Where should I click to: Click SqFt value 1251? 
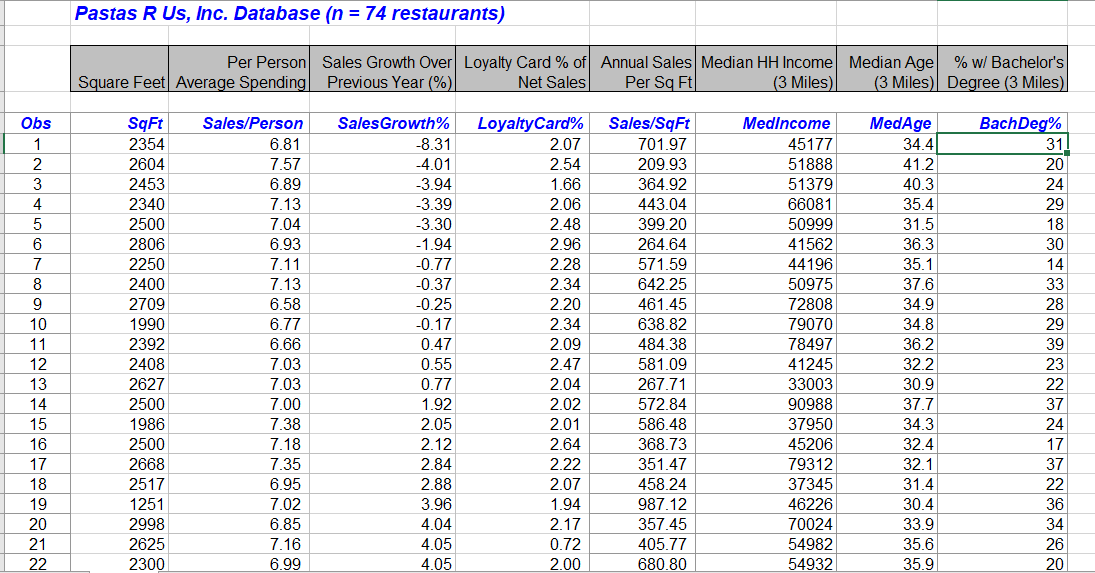[x=119, y=505]
